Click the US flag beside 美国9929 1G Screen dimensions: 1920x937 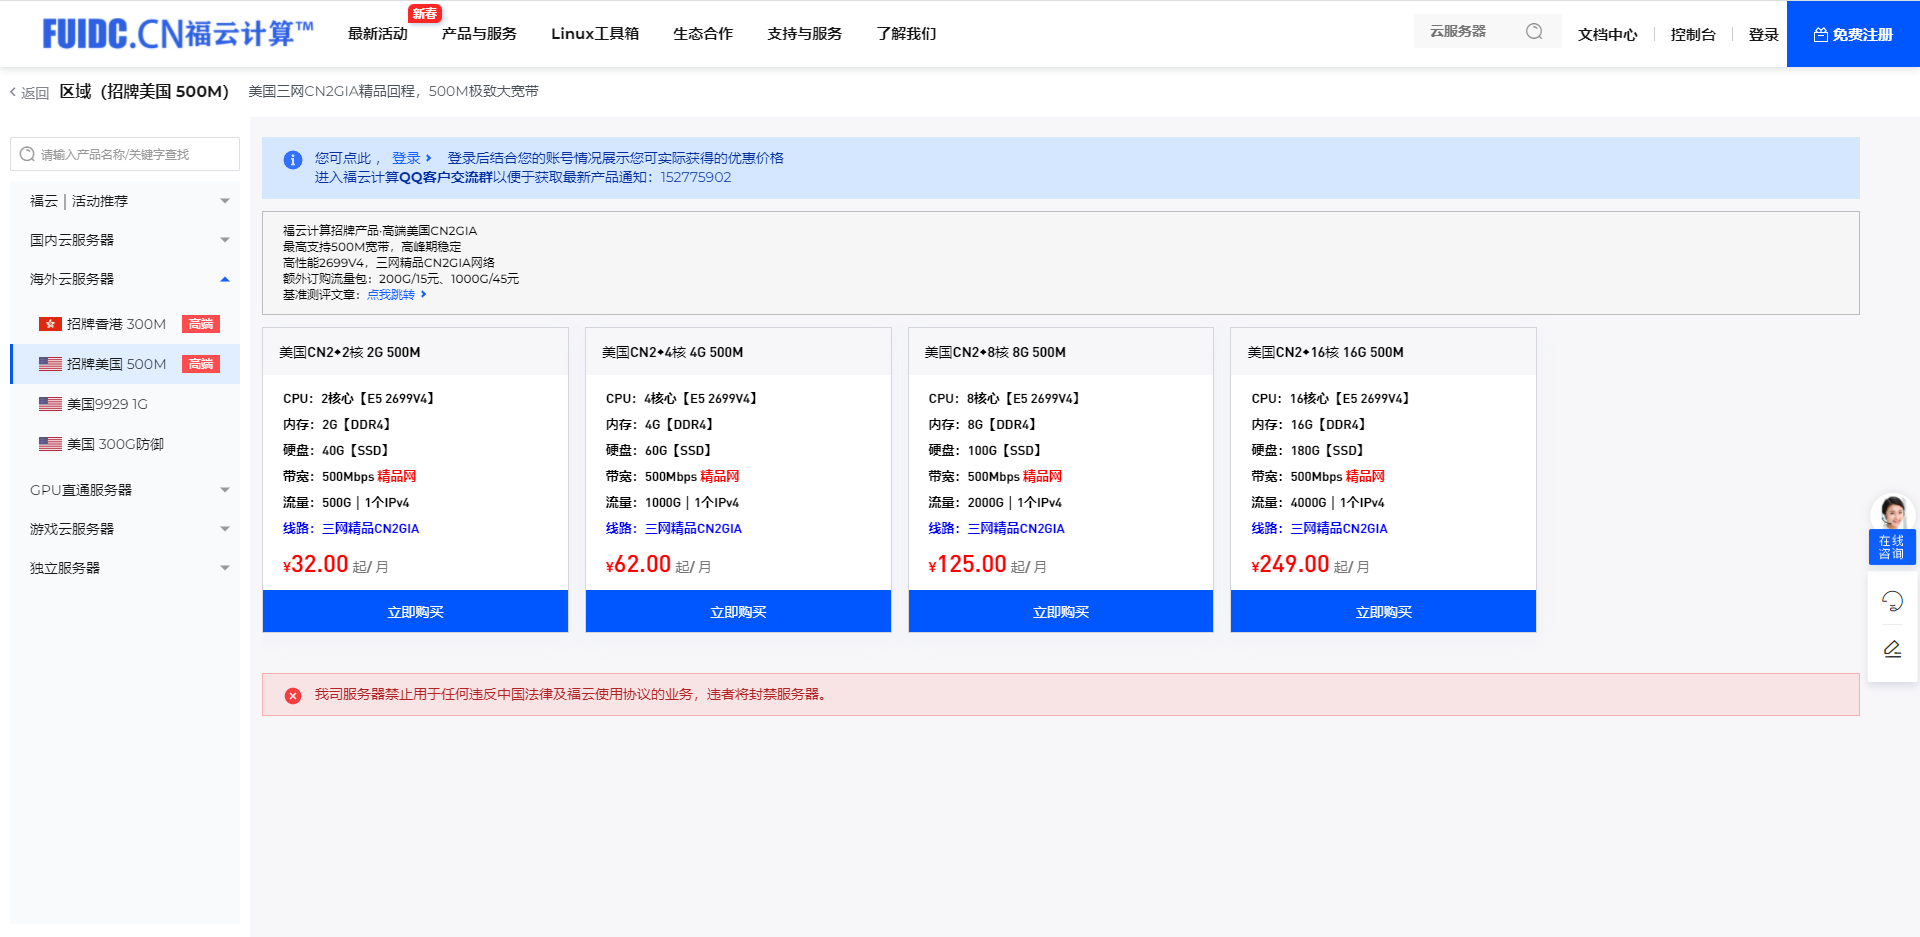[x=50, y=404]
